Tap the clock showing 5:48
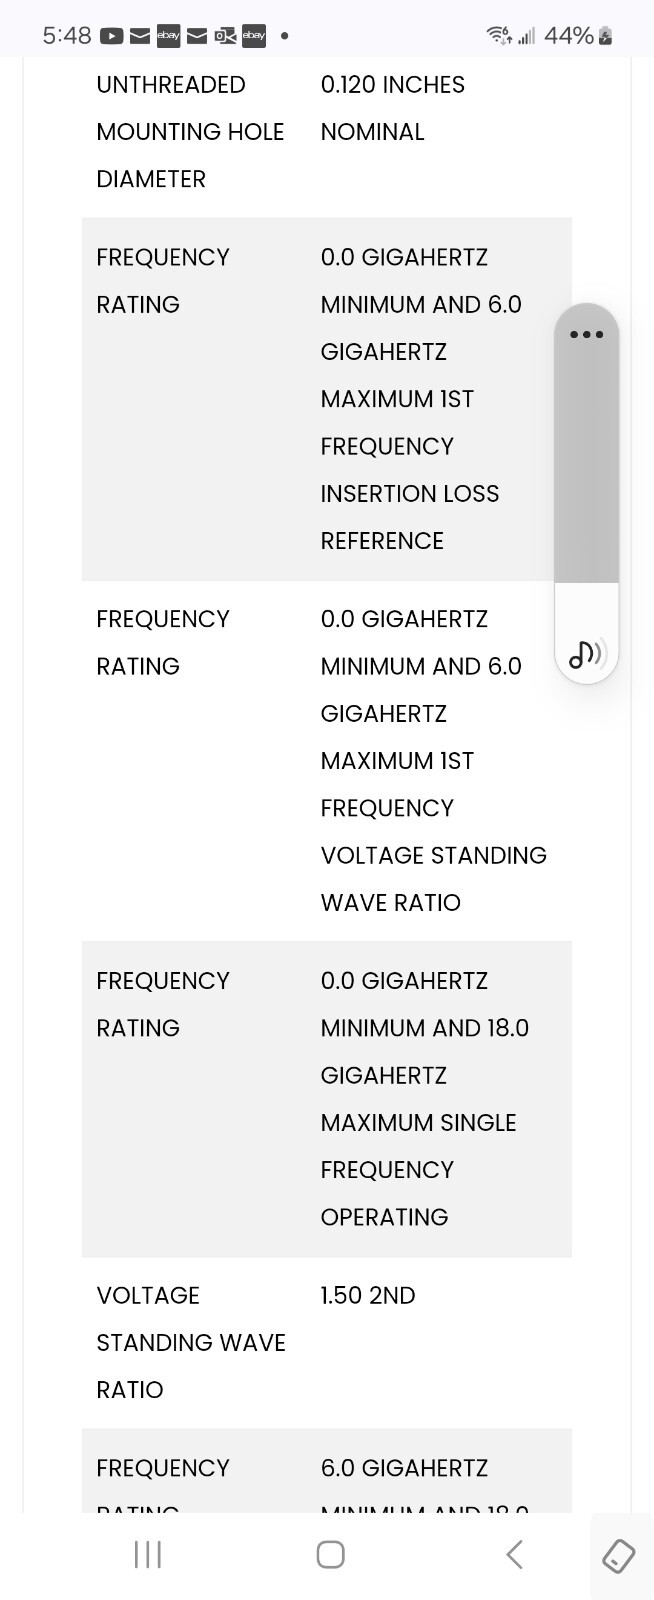 click(x=67, y=36)
